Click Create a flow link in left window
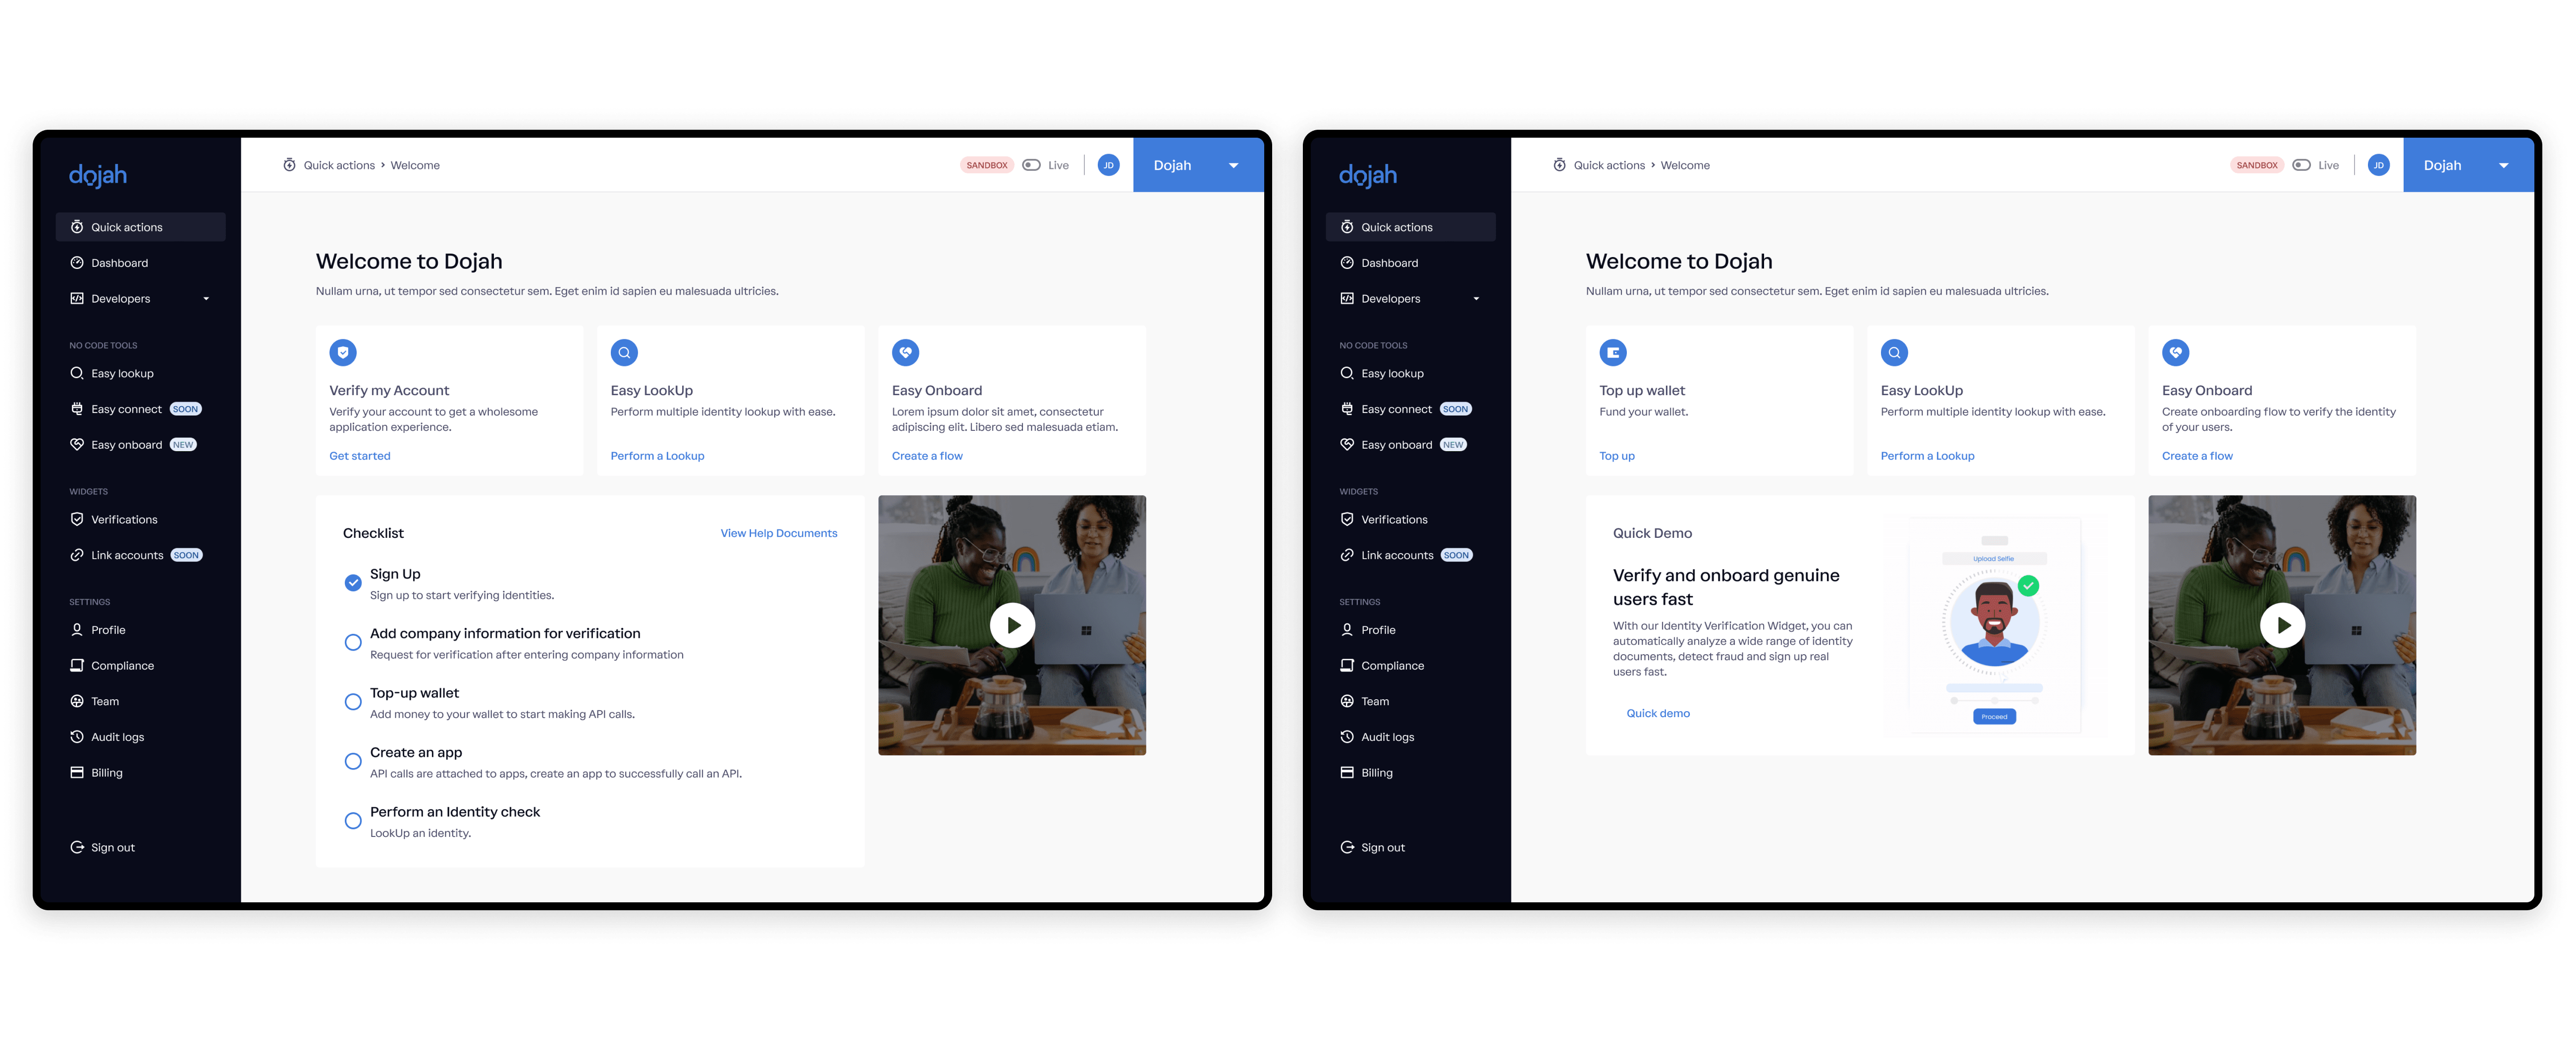 tap(927, 456)
